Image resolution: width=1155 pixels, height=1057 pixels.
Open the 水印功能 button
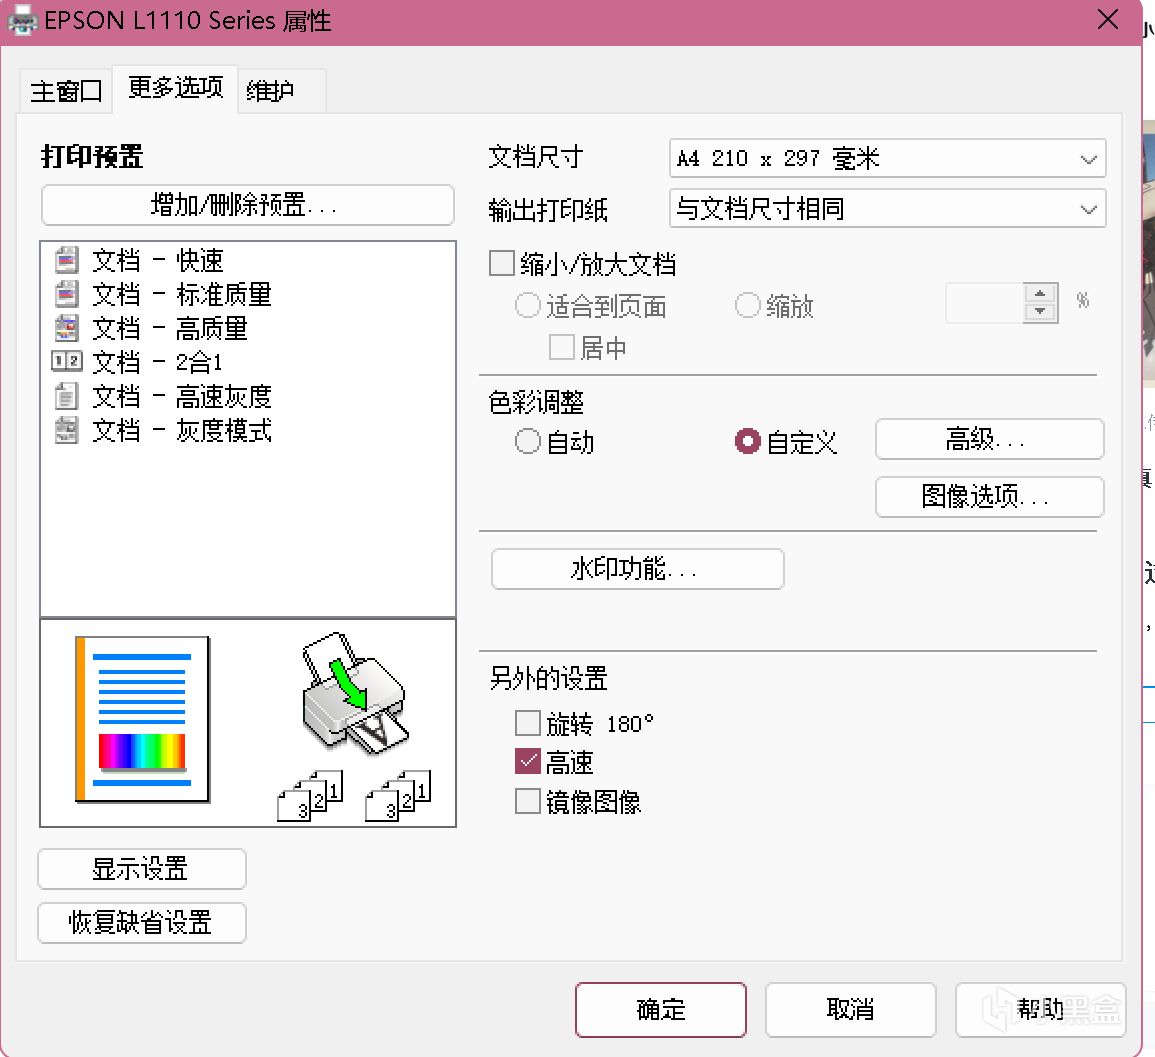637,569
